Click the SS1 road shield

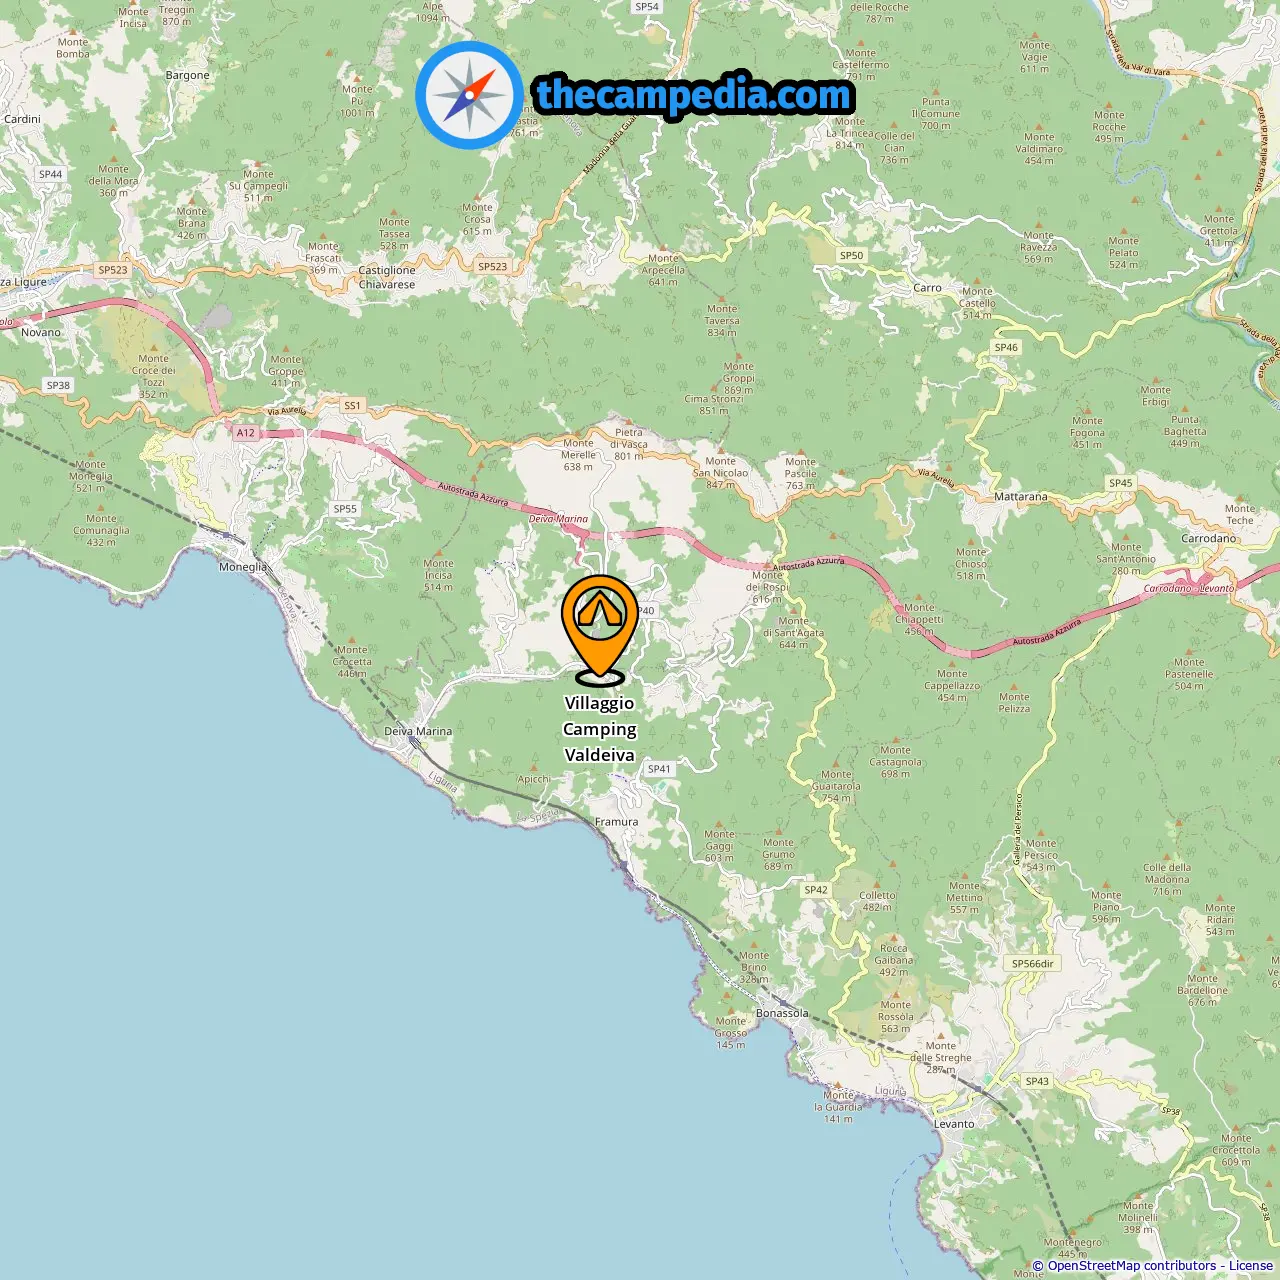tap(352, 406)
